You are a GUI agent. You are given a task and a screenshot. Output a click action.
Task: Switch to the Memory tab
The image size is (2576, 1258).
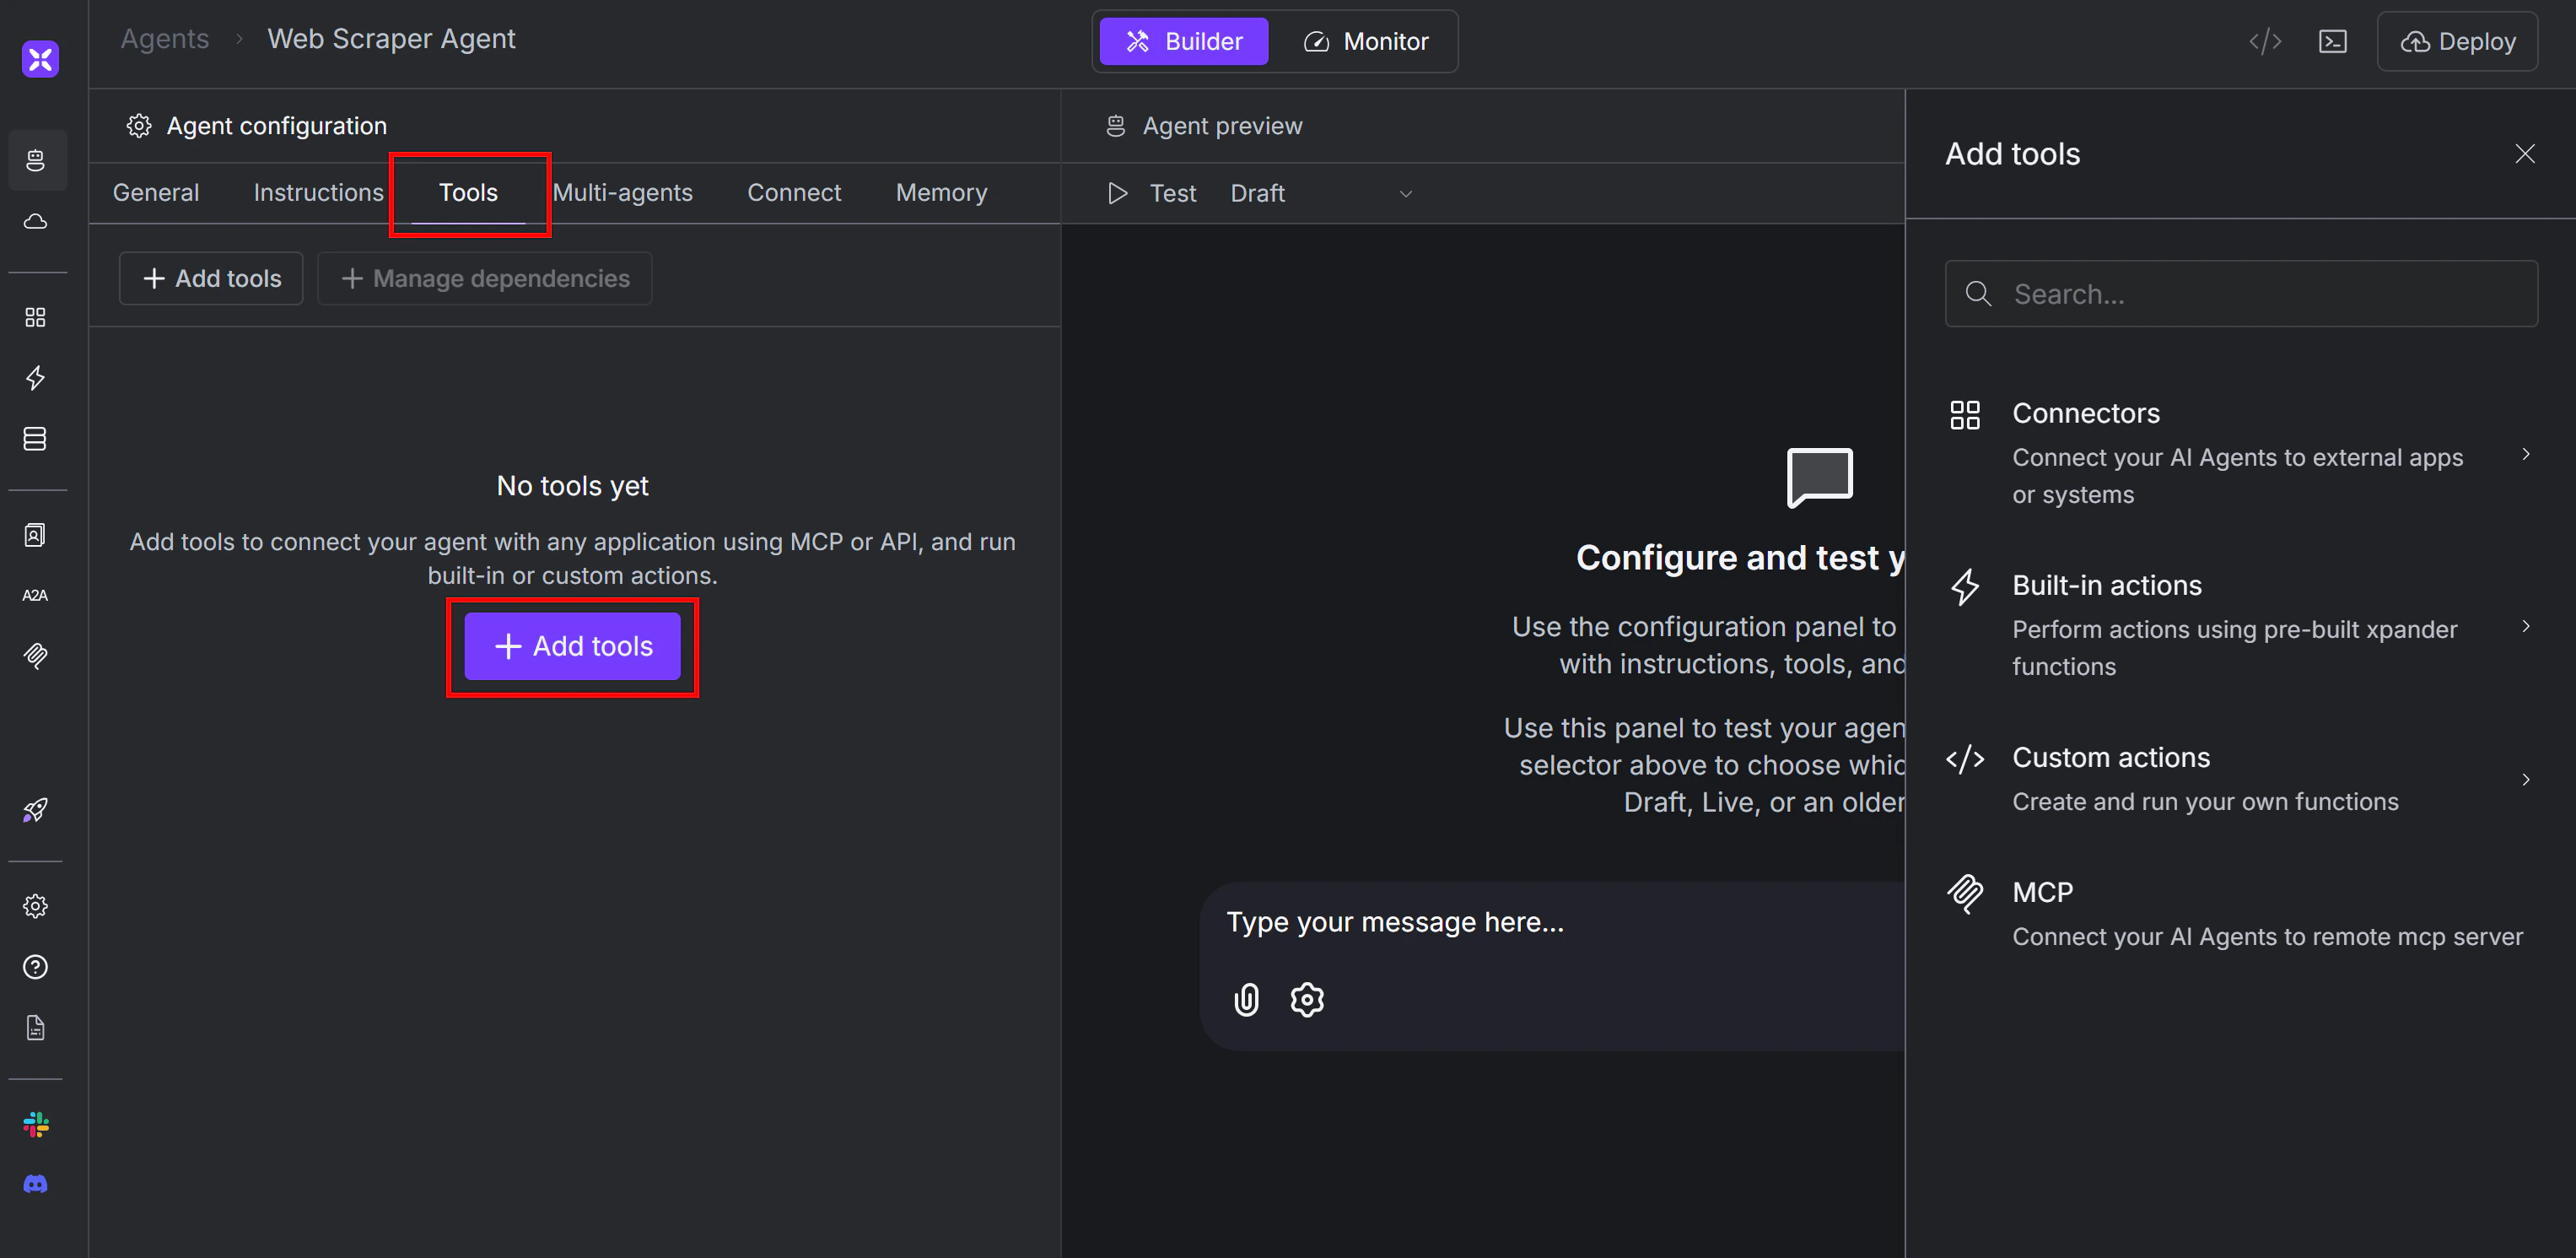(x=941, y=192)
